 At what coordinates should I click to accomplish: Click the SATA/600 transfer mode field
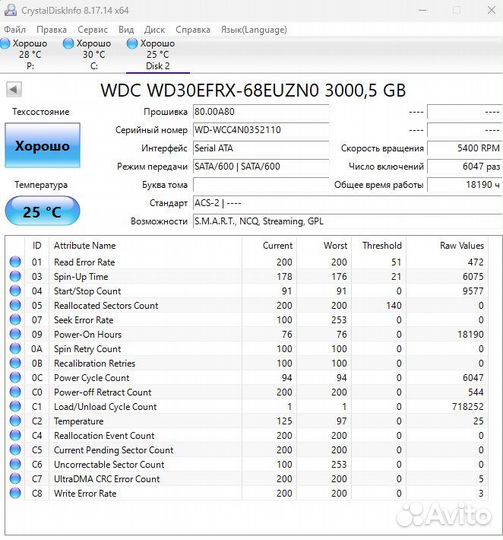point(261,166)
